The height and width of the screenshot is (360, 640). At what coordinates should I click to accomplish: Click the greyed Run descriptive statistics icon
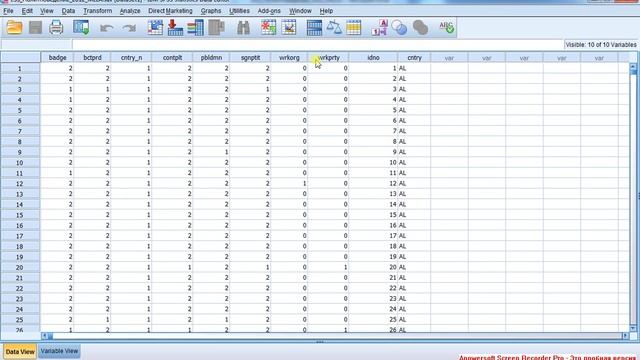pyautogui.click(x=216, y=27)
